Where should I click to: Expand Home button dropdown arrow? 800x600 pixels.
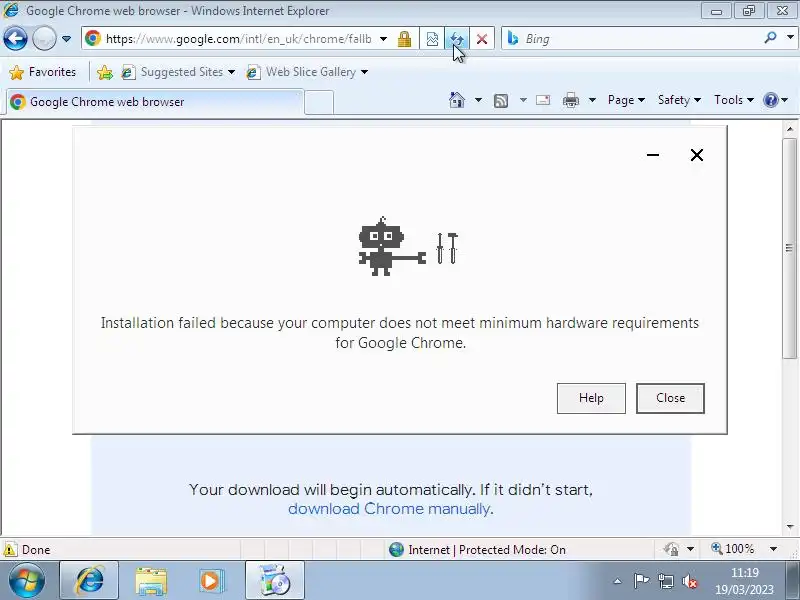point(478,100)
